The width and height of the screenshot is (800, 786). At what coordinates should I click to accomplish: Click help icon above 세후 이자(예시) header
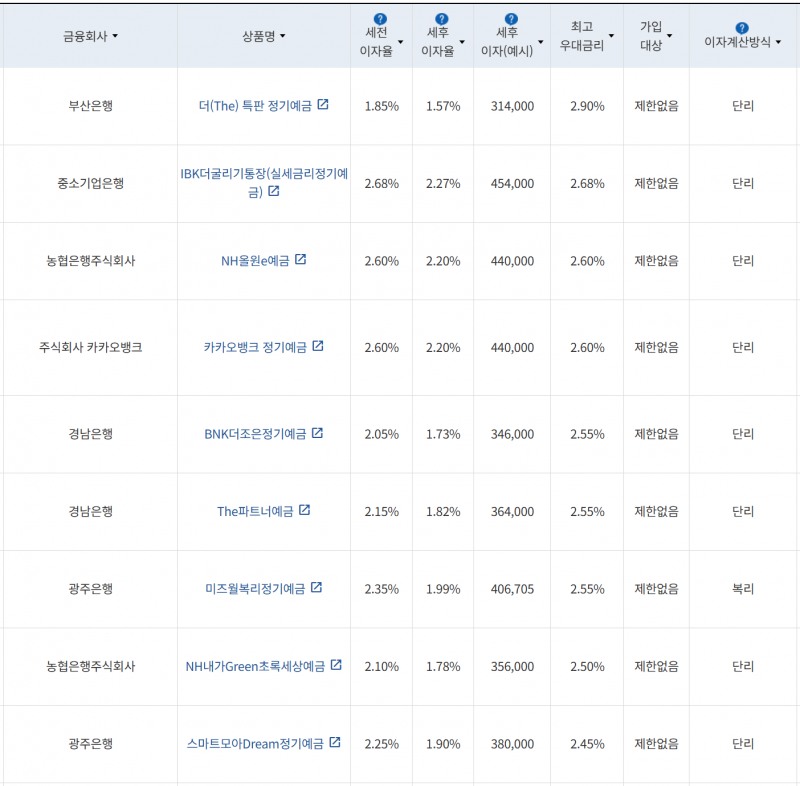[x=511, y=19]
